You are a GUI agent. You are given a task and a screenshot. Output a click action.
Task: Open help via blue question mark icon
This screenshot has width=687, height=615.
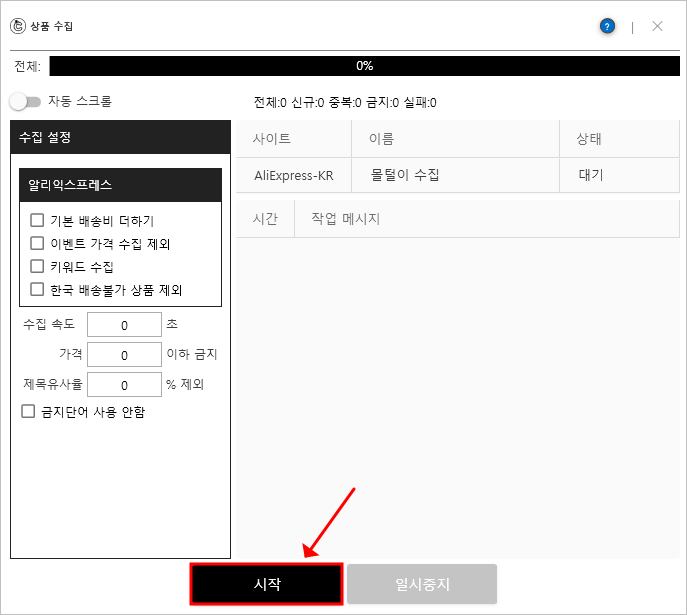[x=607, y=26]
